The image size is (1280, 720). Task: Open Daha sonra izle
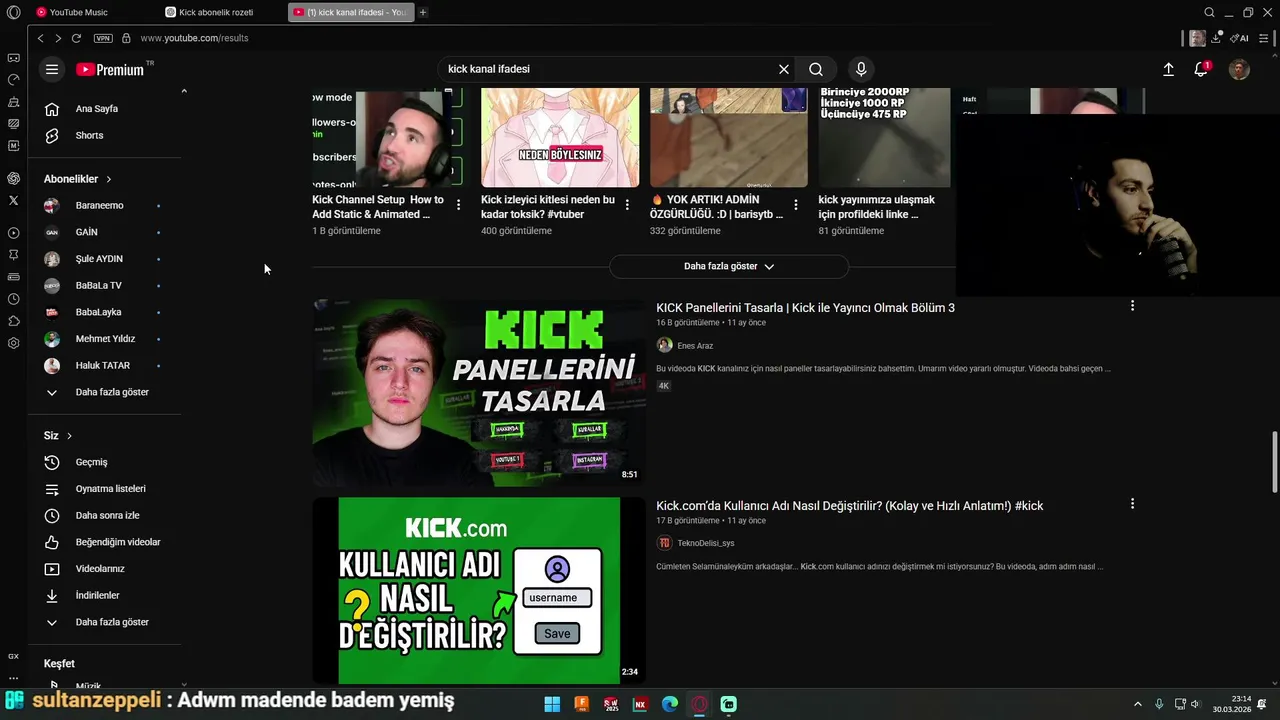tap(105, 515)
